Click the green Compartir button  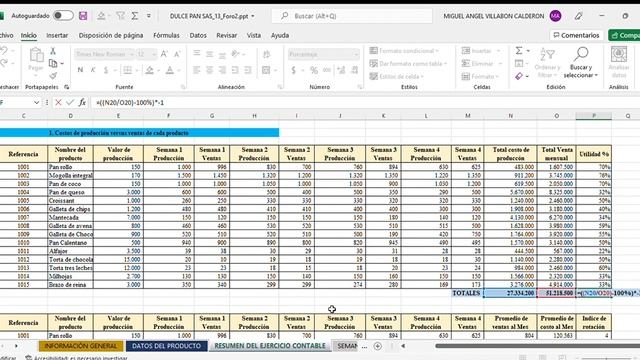[624, 36]
